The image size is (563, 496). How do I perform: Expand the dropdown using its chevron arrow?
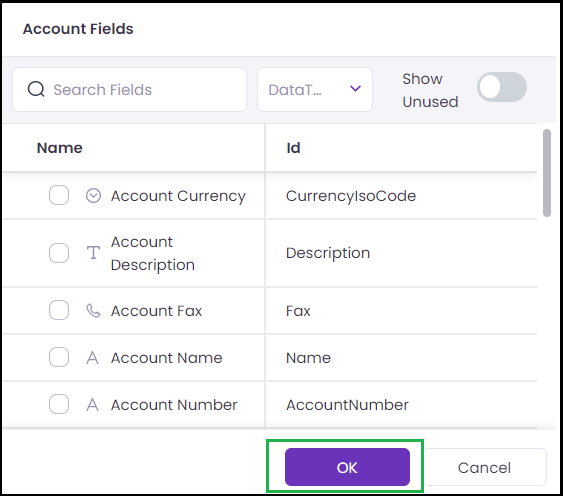point(355,89)
